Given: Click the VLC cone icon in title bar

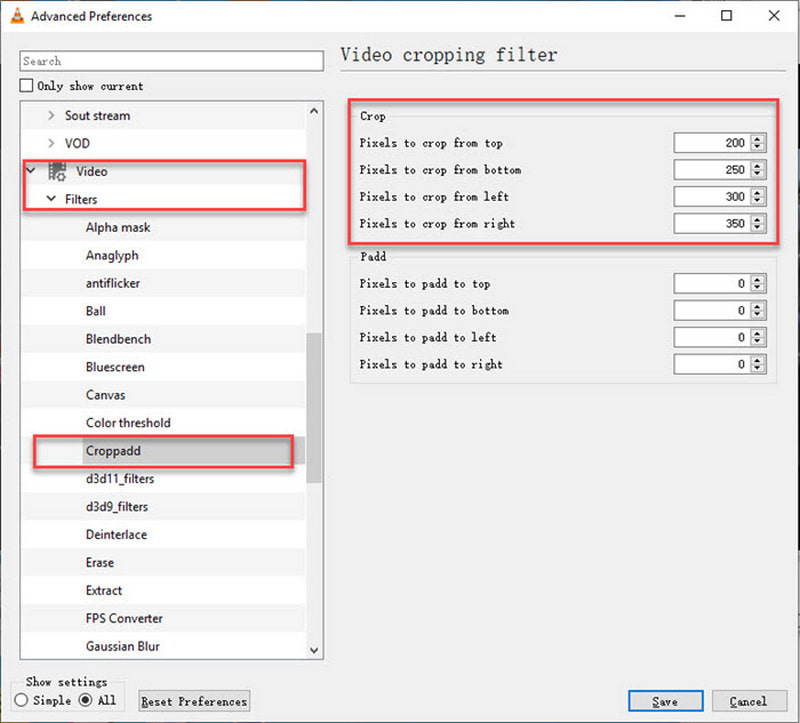Looking at the screenshot, I should tap(17, 16).
